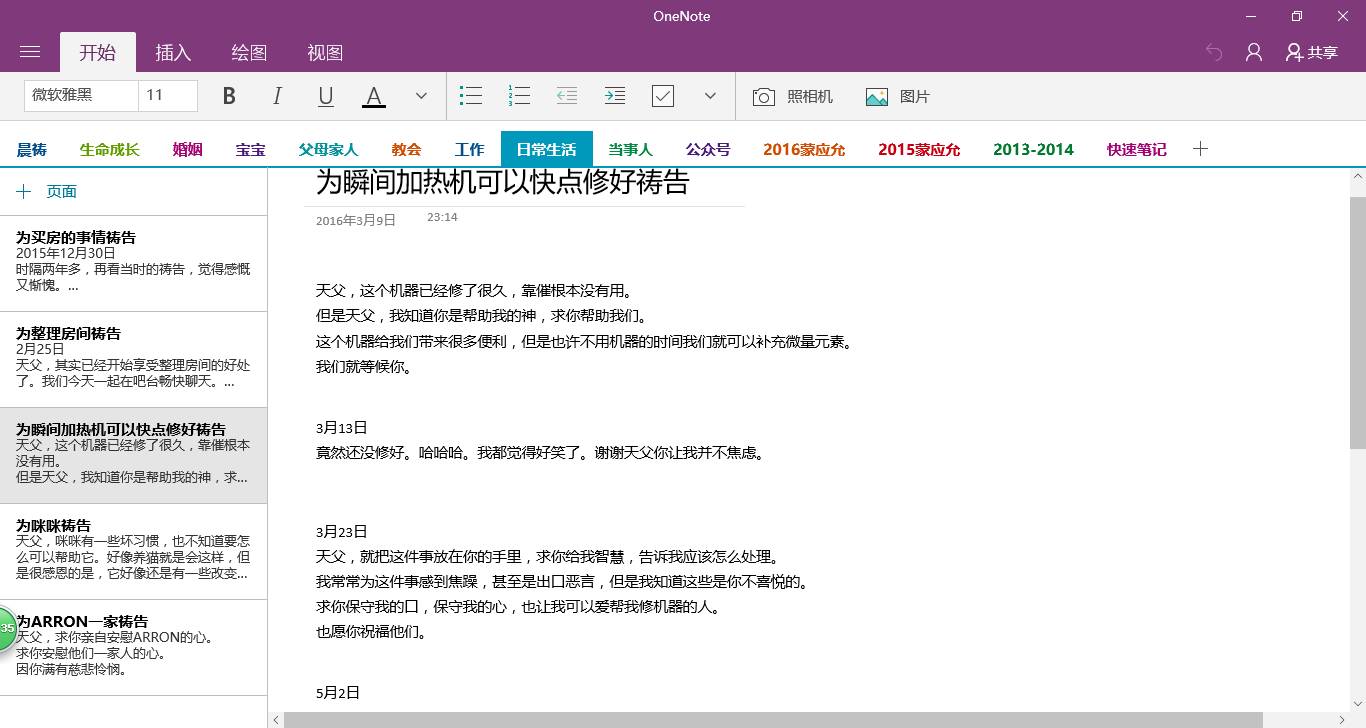Select page 为瞬间加热机可以快点修好祷告 in list
1366x728 pixels.
pos(133,455)
